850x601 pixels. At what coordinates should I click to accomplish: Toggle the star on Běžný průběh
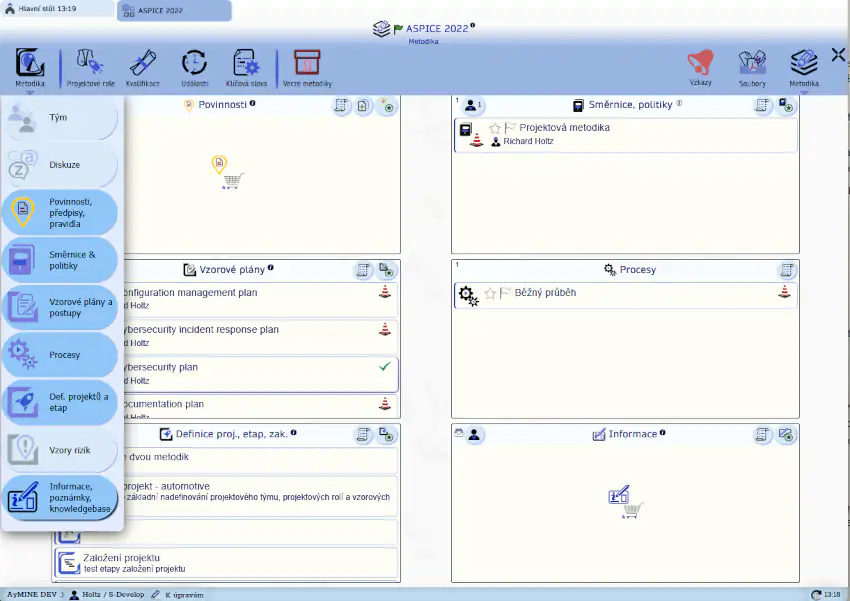[490, 293]
